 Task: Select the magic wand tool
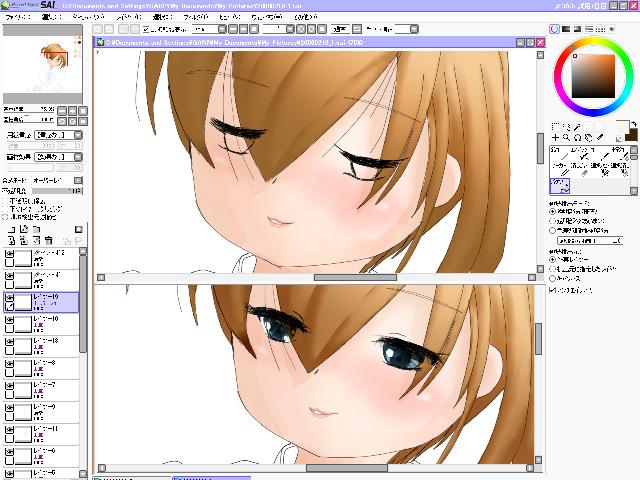tap(577, 127)
